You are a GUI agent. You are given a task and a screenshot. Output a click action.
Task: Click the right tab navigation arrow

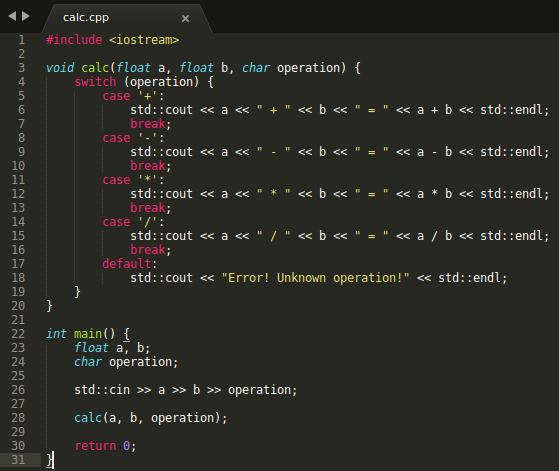[26, 16]
